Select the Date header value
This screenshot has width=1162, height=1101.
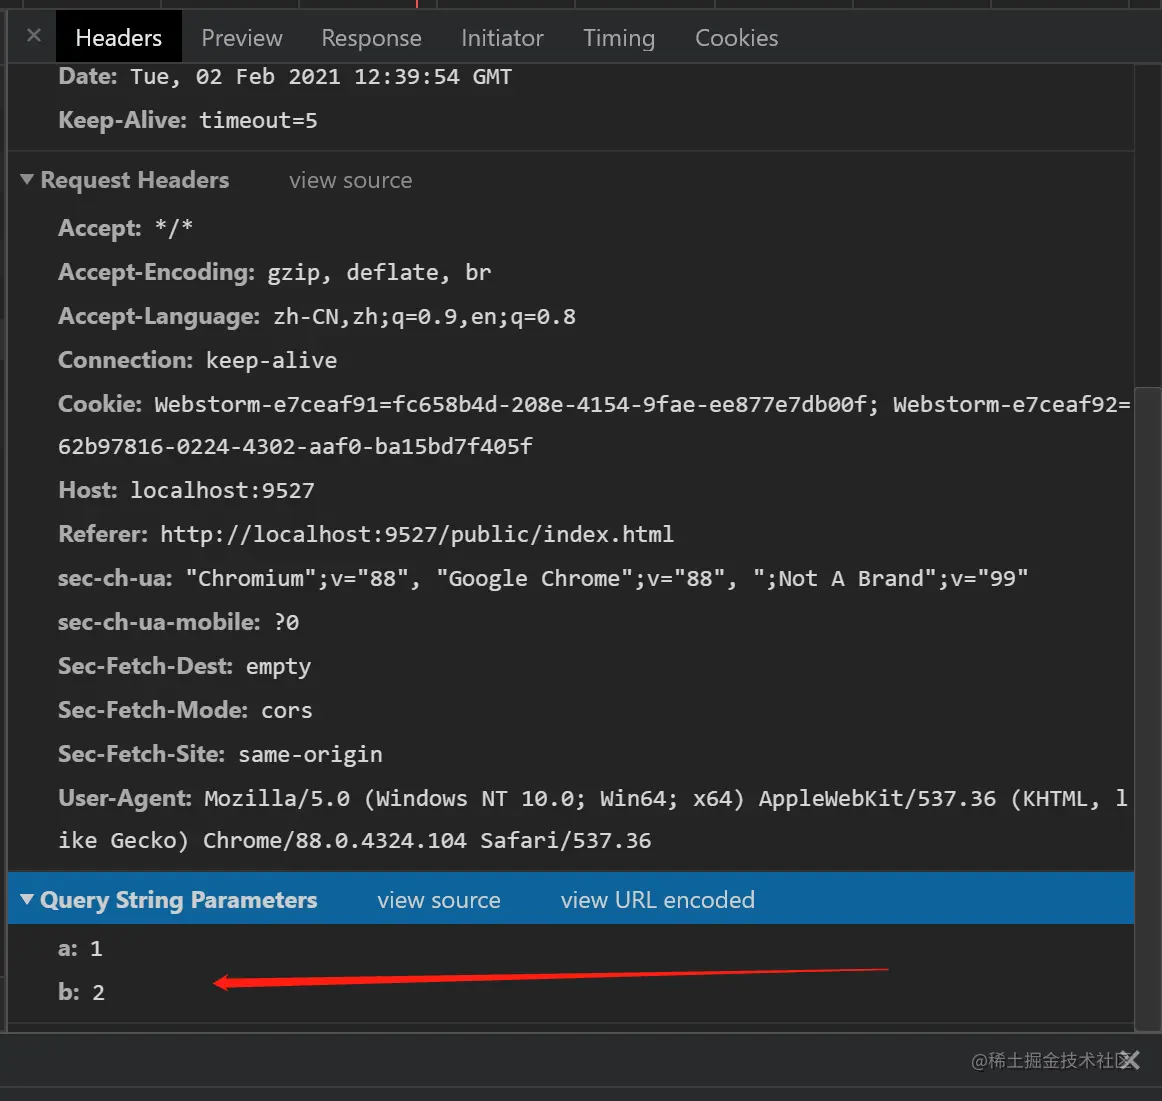[x=321, y=77]
